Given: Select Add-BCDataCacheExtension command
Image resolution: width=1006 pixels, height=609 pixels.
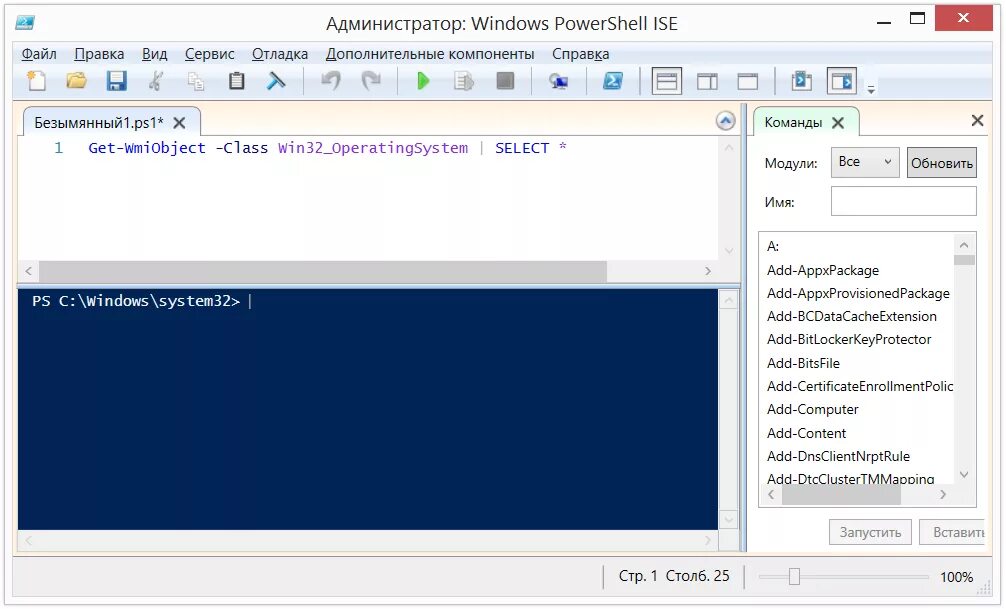Looking at the screenshot, I should [x=851, y=316].
